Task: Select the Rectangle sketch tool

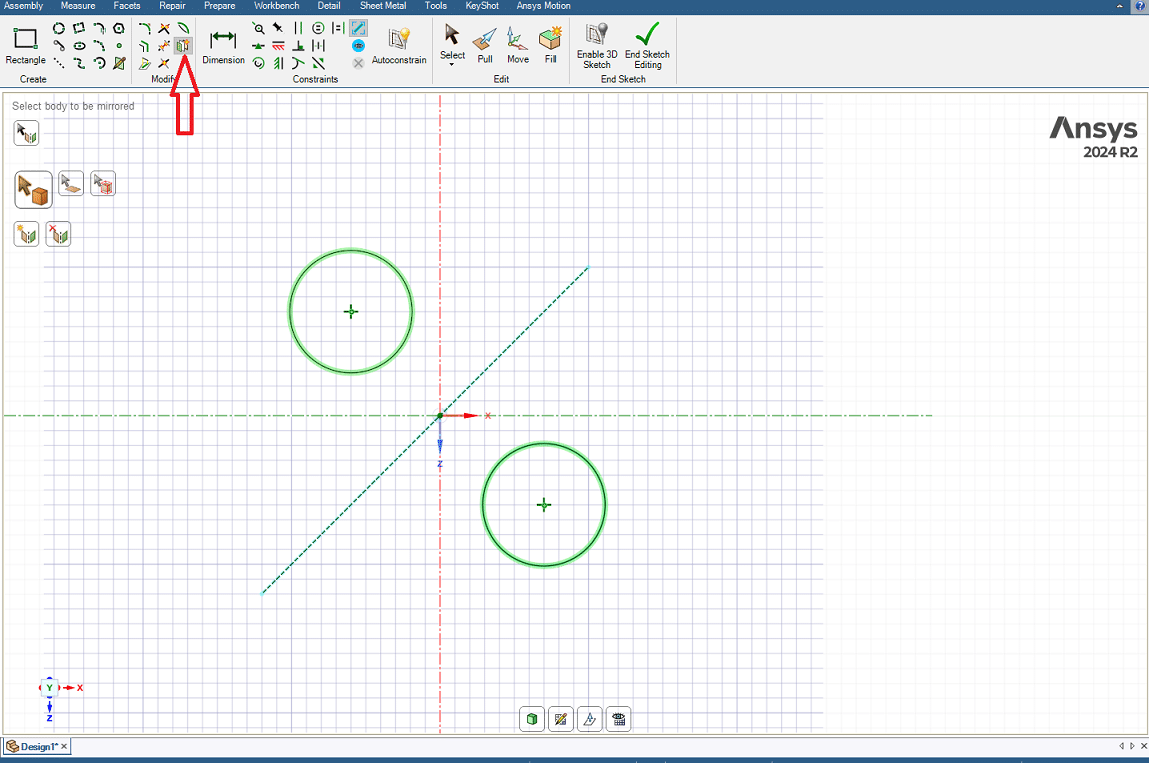Action: pos(25,46)
